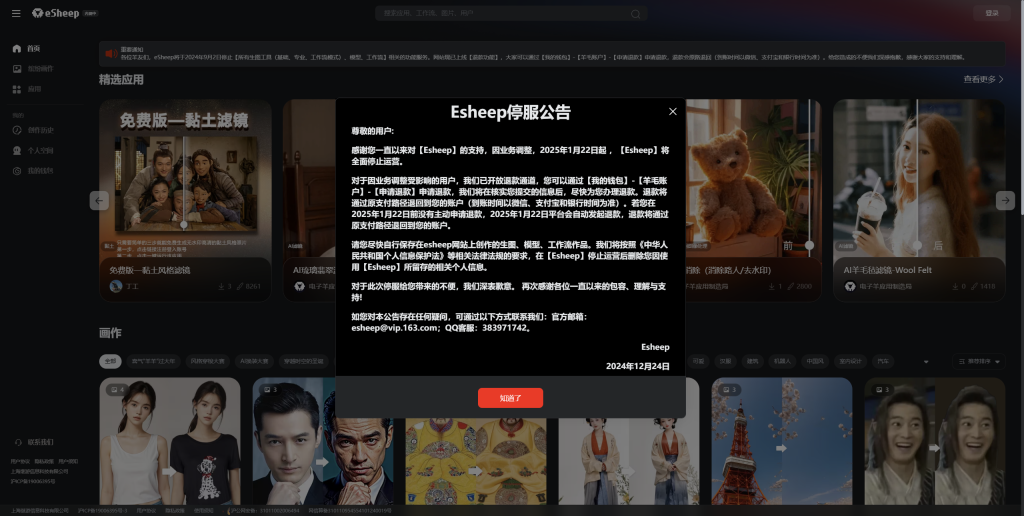Click the eSheep logo
This screenshot has width=1024, height=516.
[x=56, y=13]
